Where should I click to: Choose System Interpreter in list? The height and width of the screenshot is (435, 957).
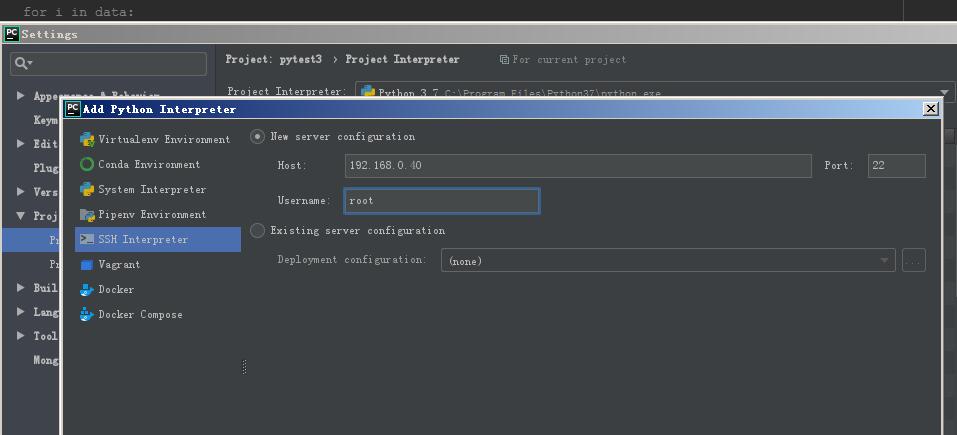point(157,189)
